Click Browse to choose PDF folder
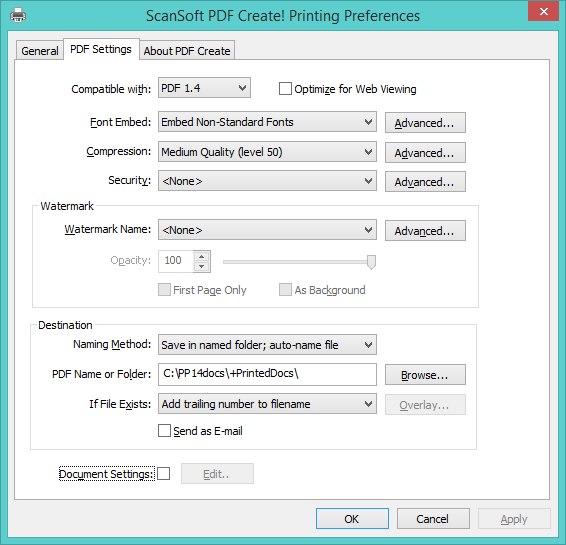Image resolution: width=566 pixels, height=545 pixels. [x=425, y=375]
